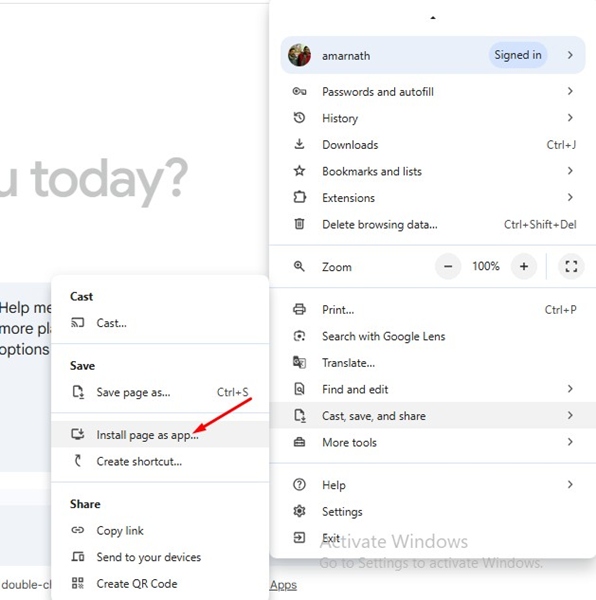Click the Exit icon
This screenshot has height=600, width=596.
click(x=299, y=538)
